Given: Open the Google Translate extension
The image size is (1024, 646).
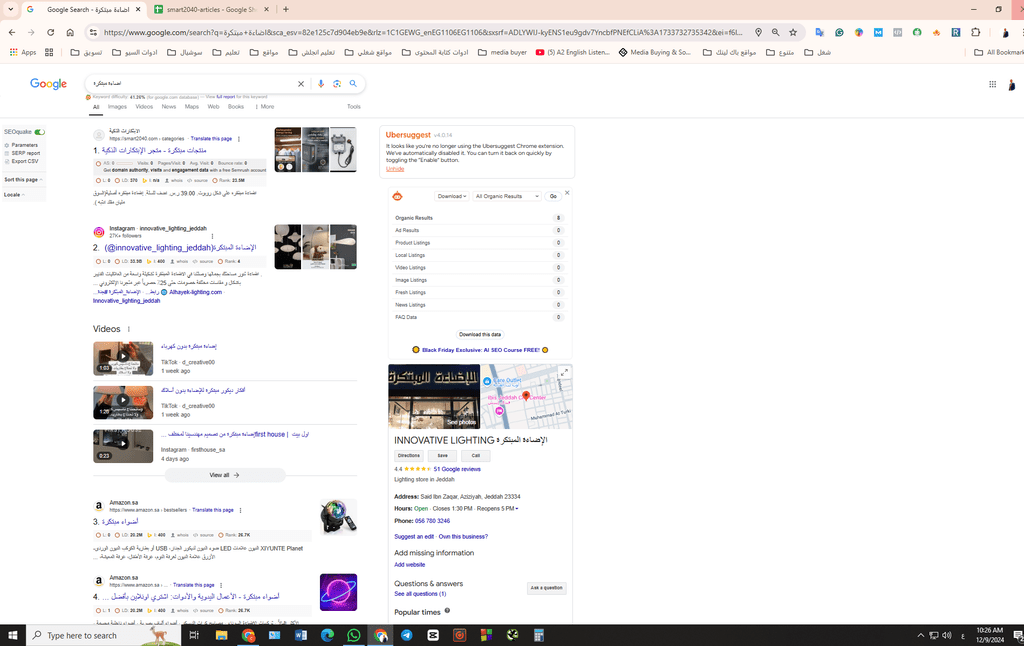Looking at the screenshot, I should click(820, 32).
